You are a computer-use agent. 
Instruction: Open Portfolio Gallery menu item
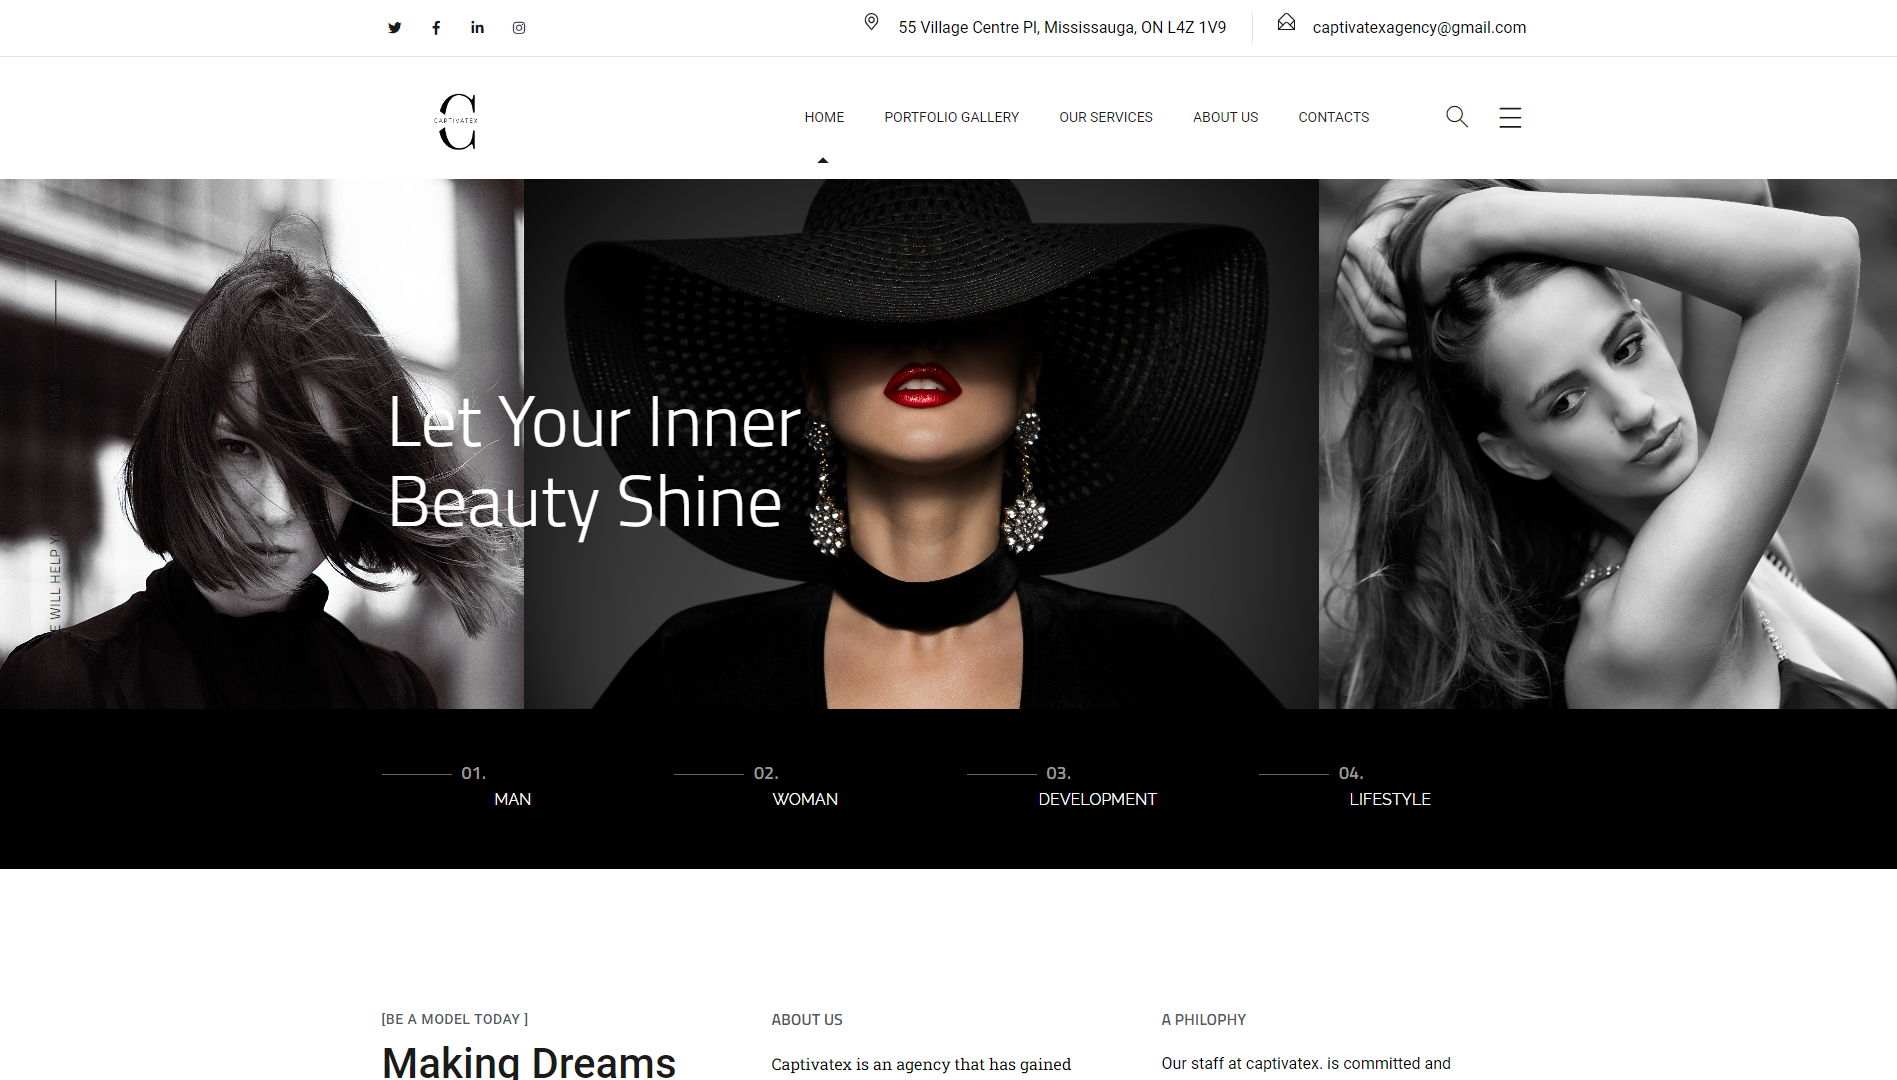[951, 117]
